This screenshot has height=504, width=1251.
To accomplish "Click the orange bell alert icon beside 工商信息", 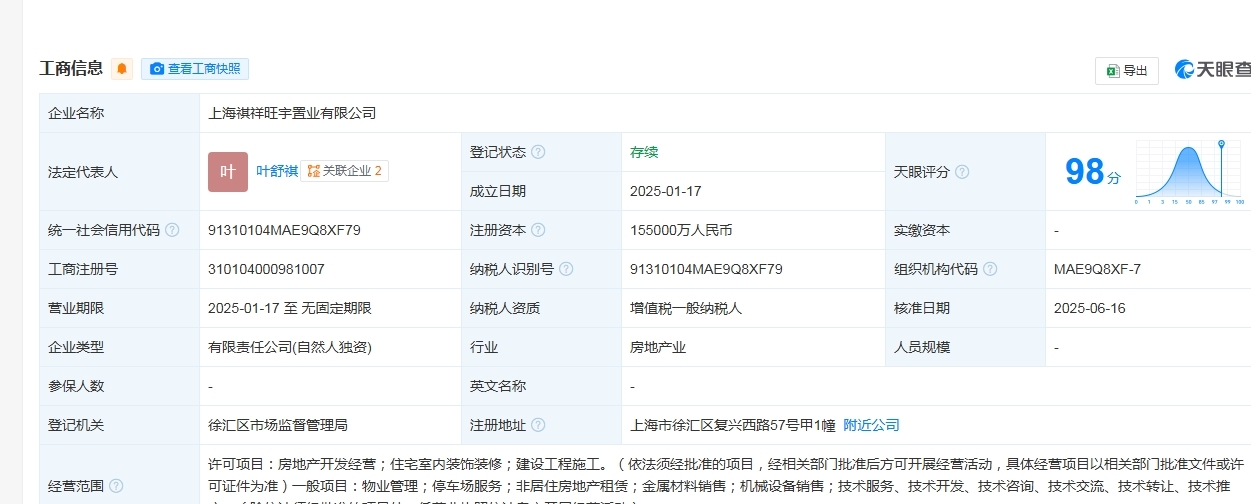I will coord(122,69).
